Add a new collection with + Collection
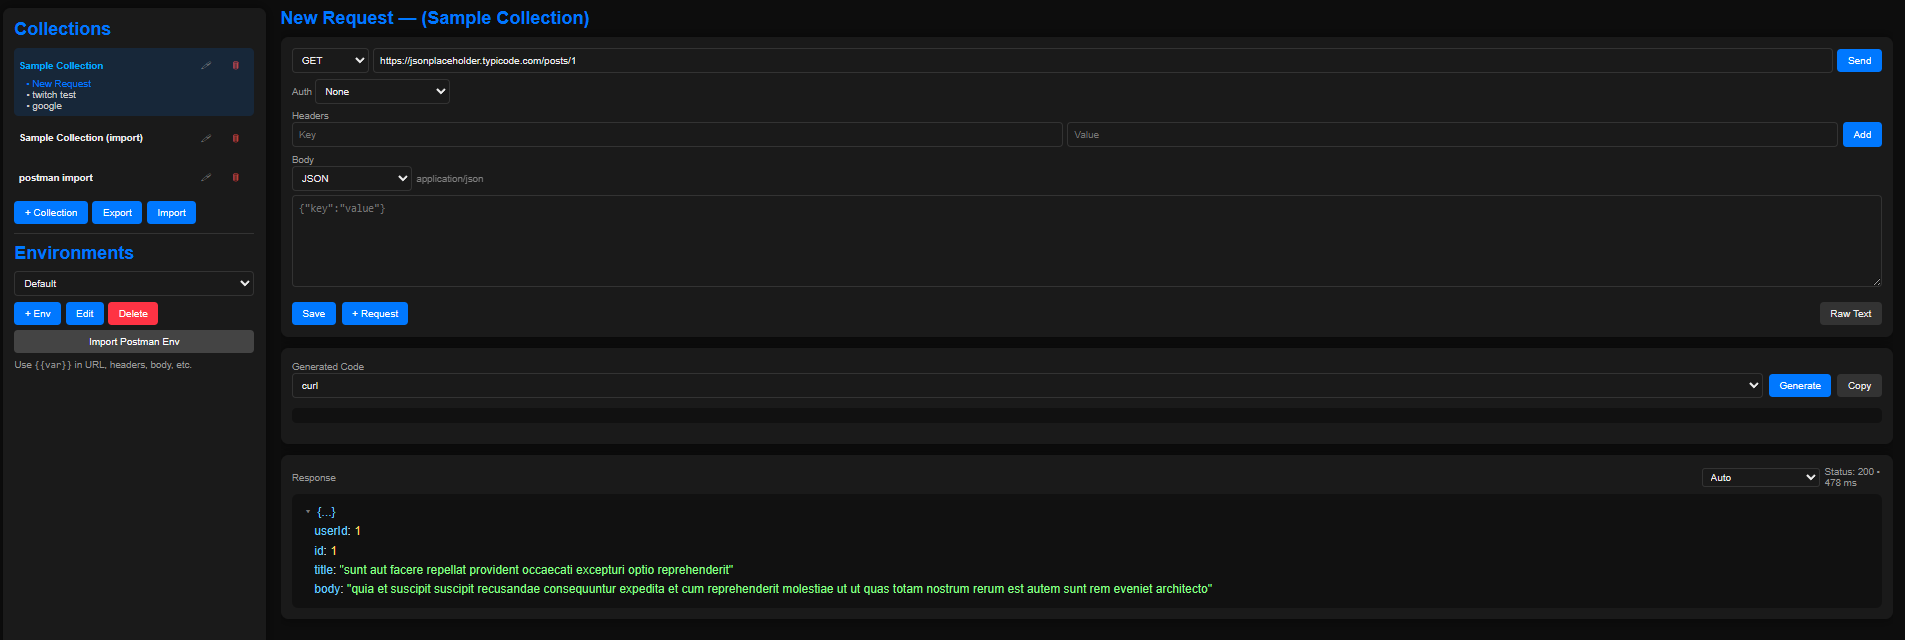This screenshot has width=1905, height=640. (51, 213)
